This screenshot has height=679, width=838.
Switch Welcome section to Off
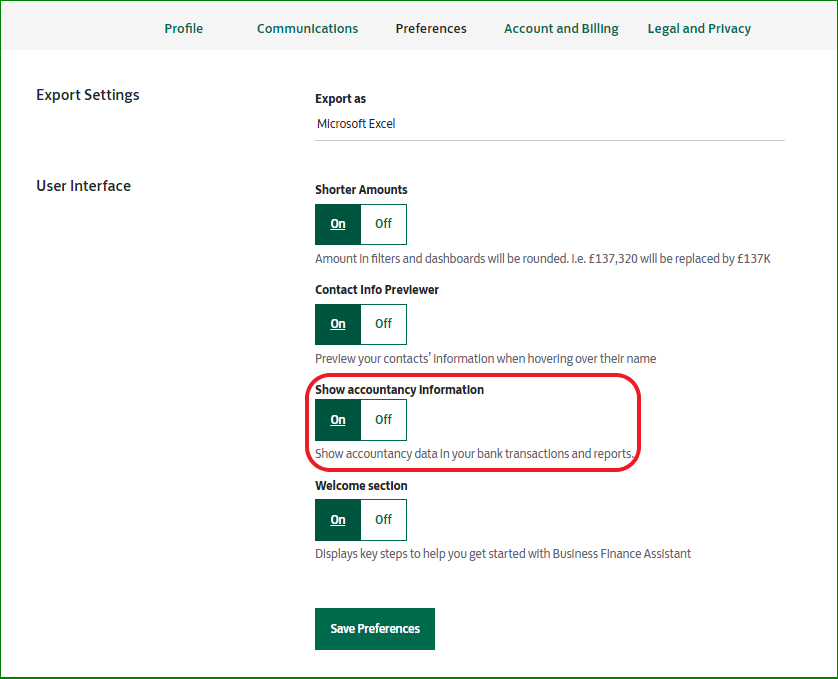pos(383,520)
